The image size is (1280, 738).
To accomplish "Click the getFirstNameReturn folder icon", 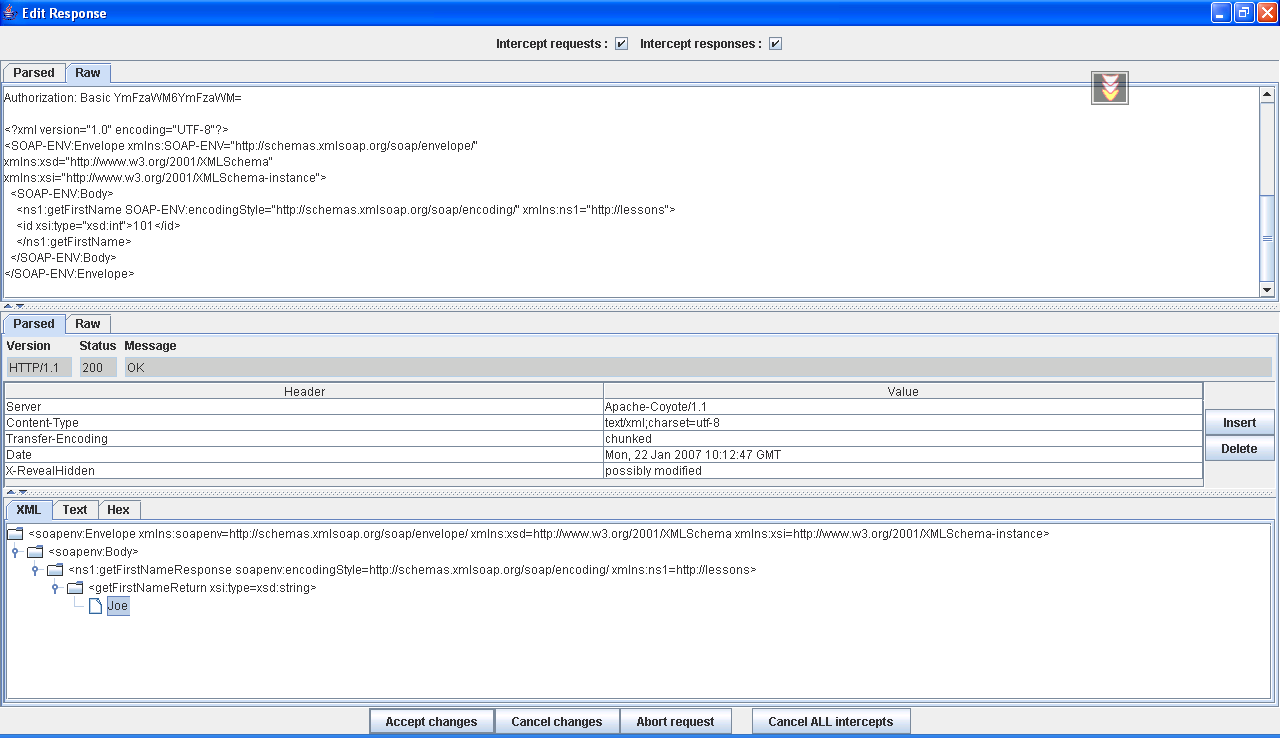I will (75, 588).
